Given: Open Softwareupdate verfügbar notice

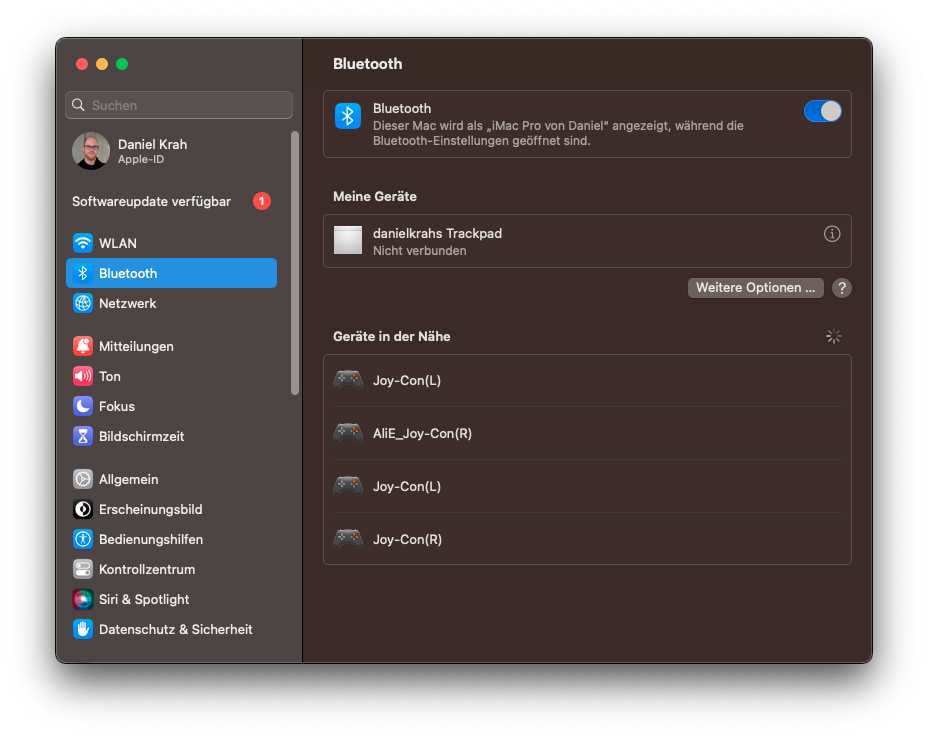Looking at the screenshot, I should tap(171, 201).
